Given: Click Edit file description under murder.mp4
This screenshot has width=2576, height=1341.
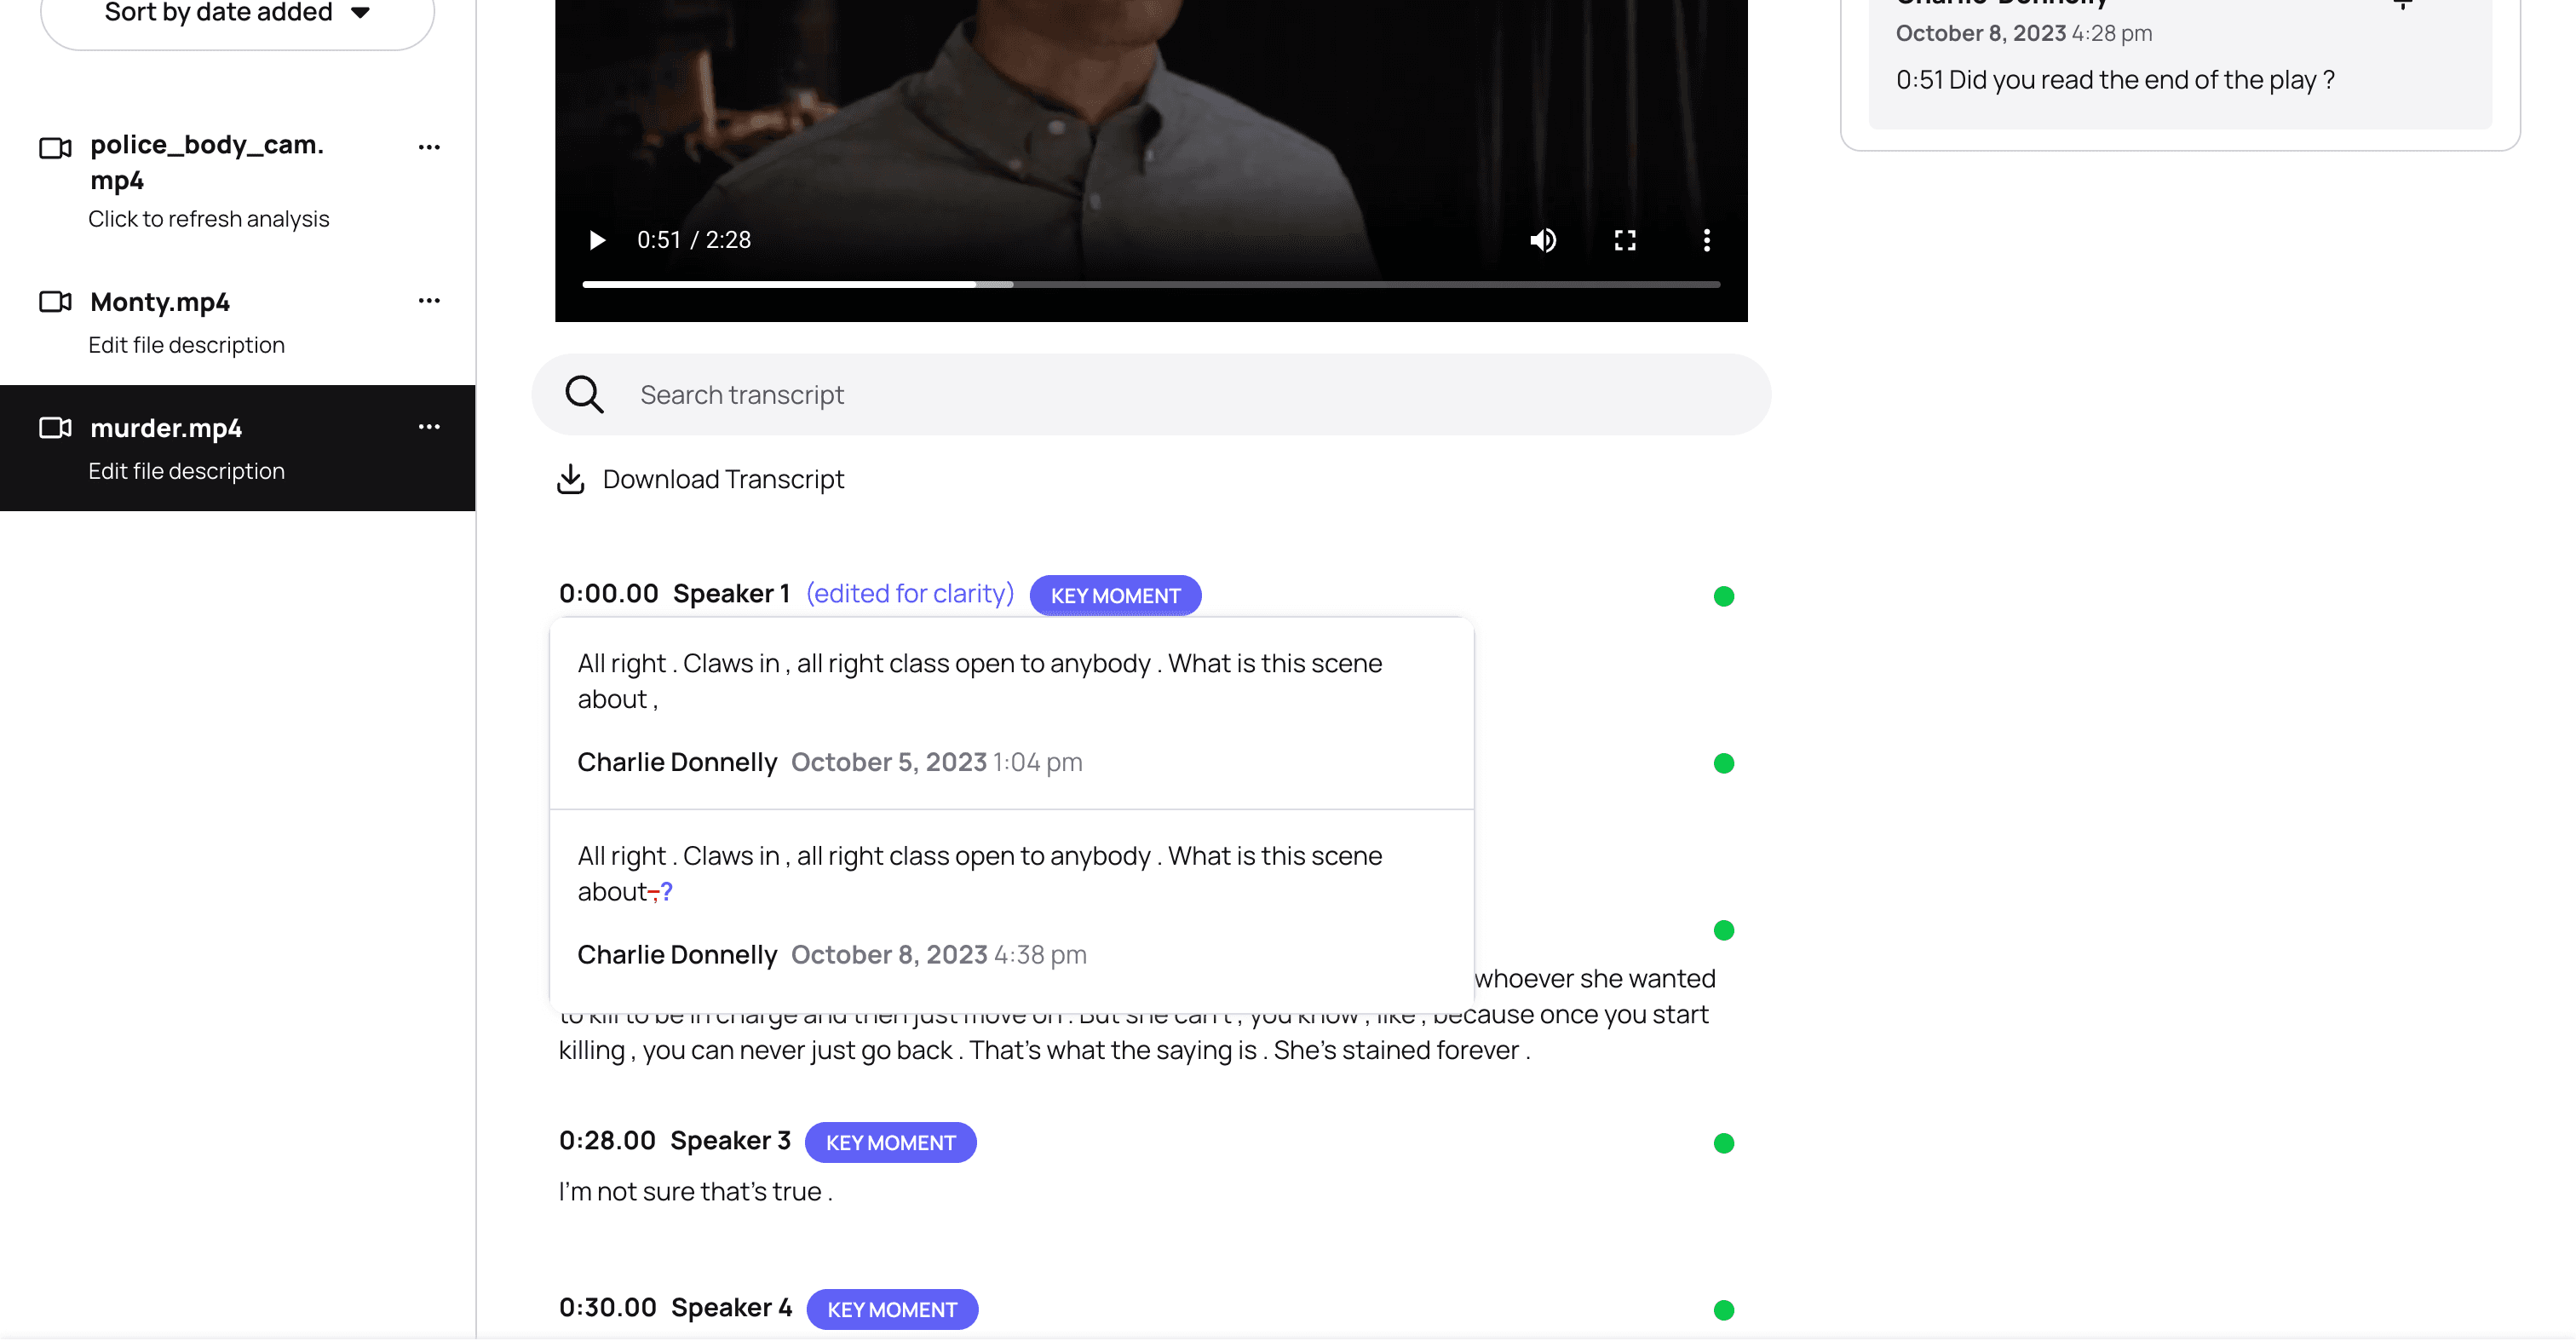Looking at the screenshot, I should (186, 471).
